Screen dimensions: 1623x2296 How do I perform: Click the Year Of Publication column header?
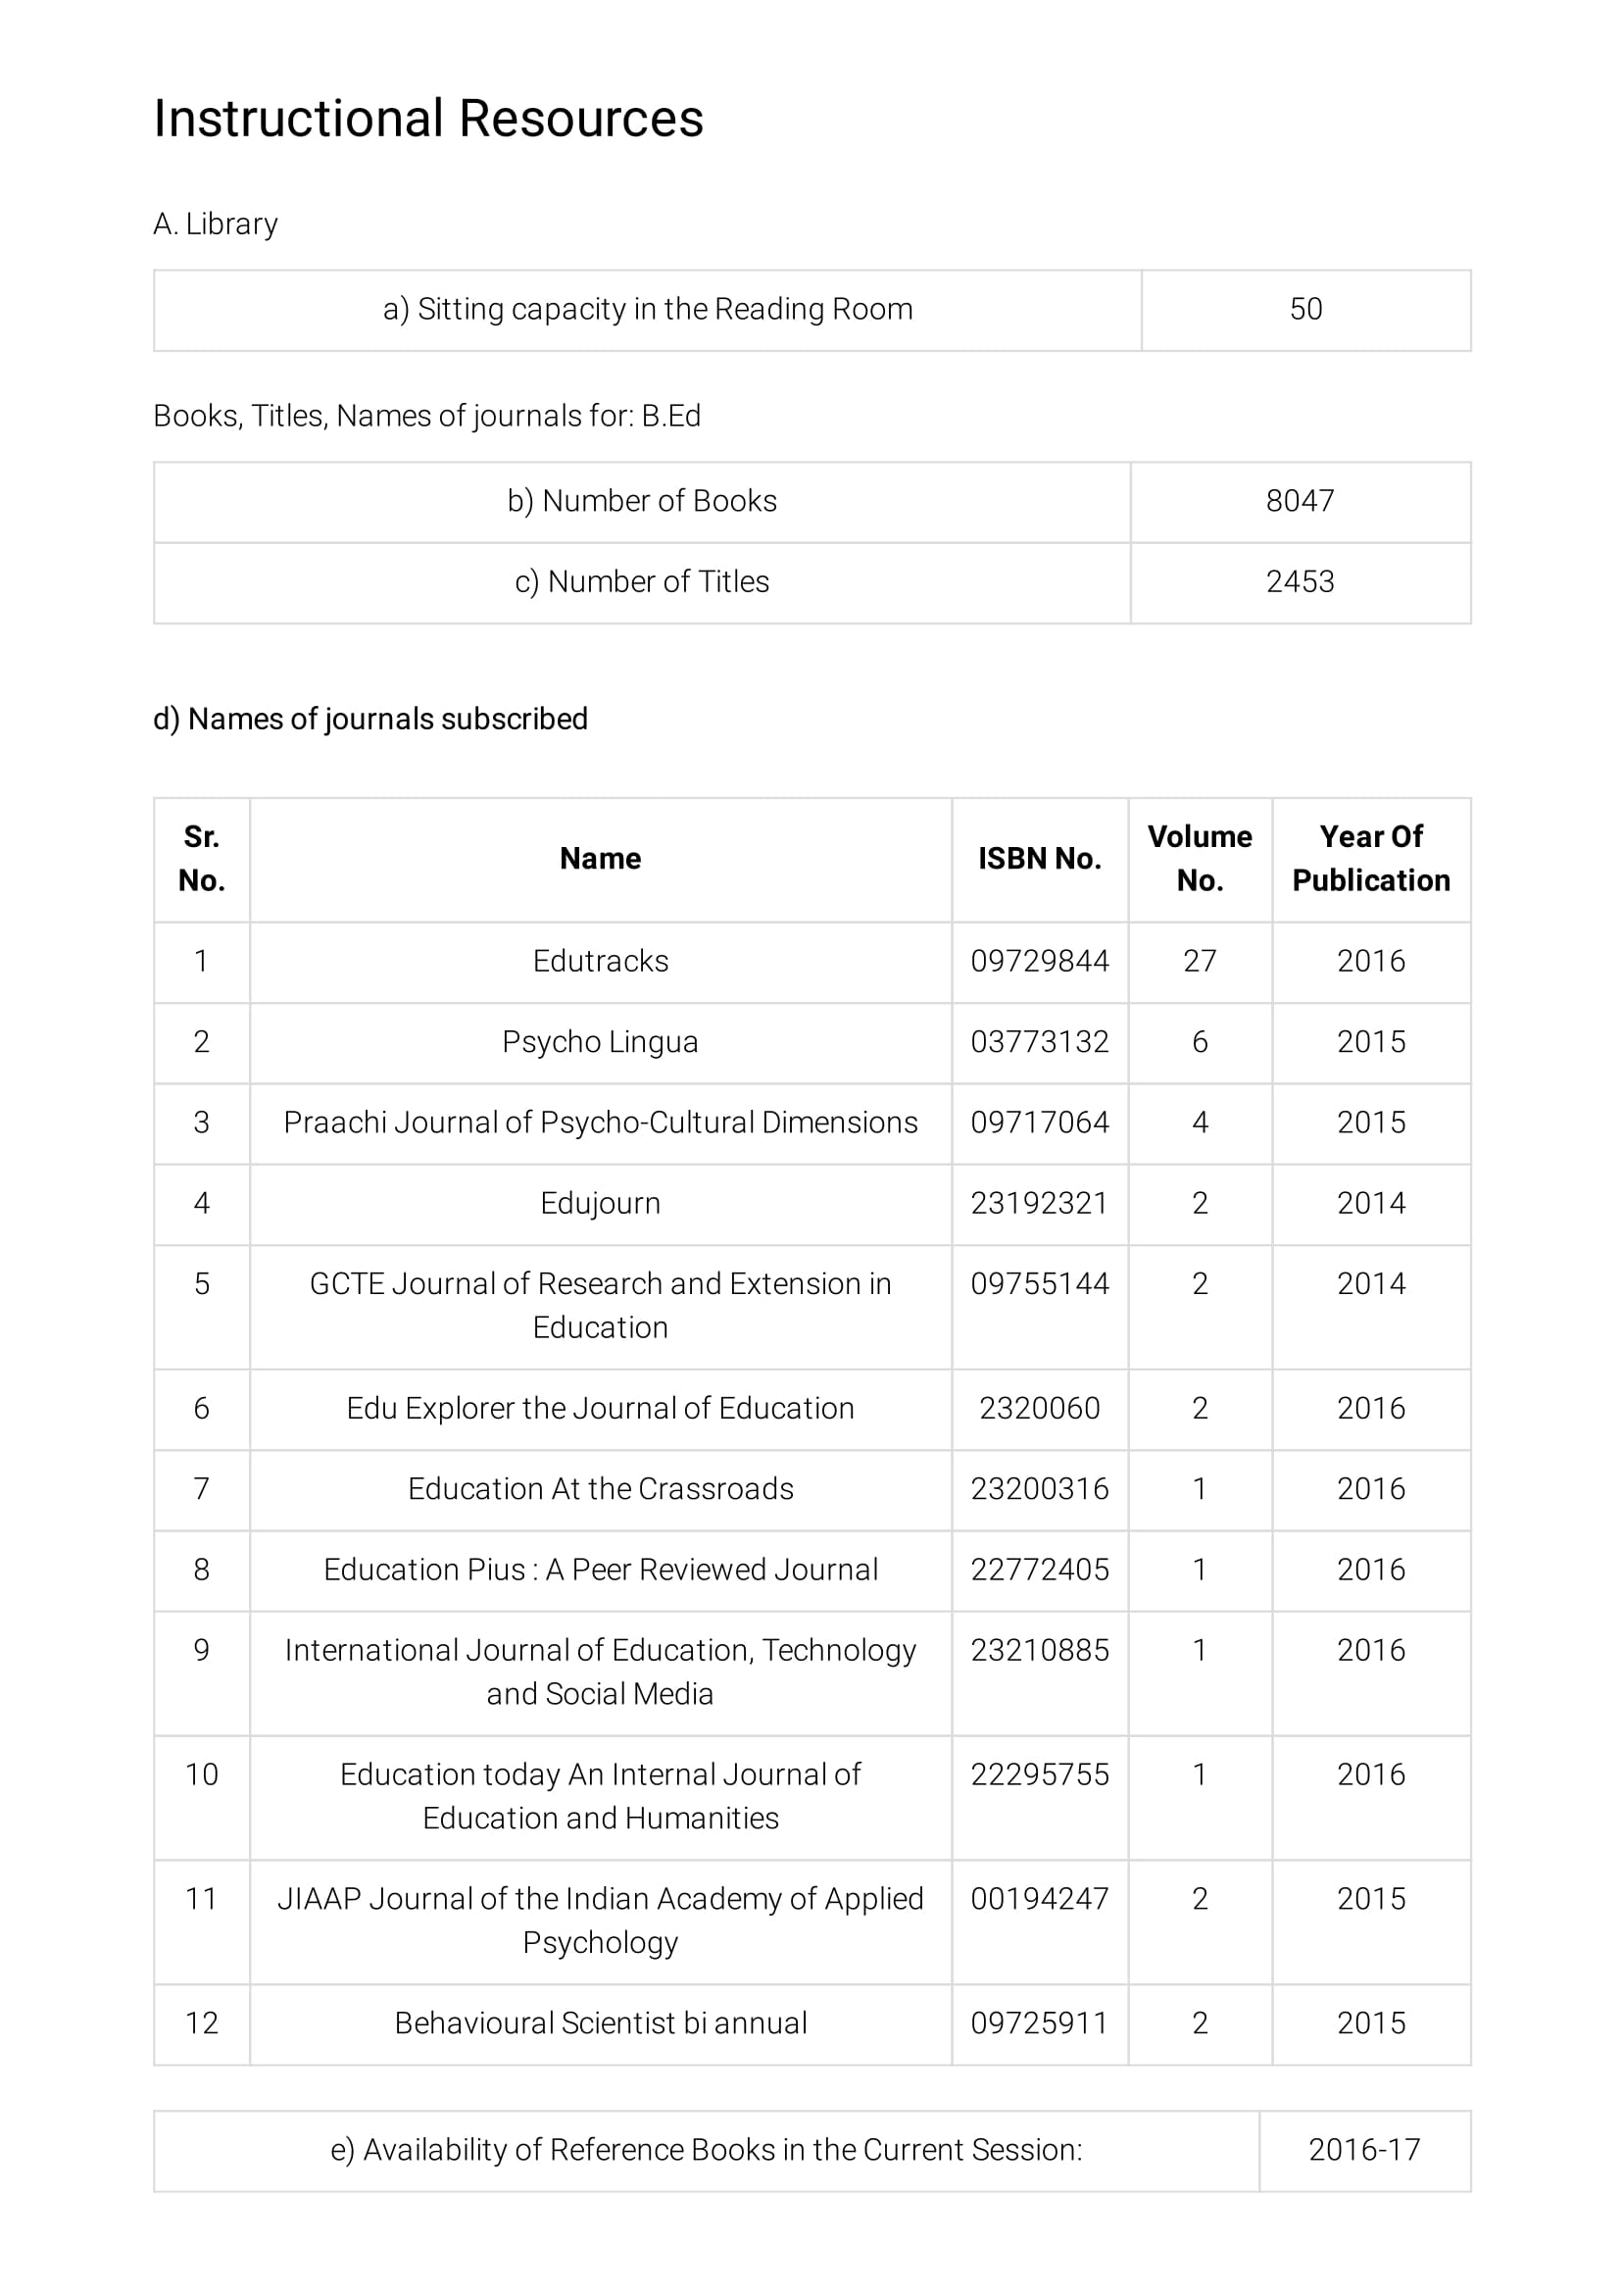1370,859
